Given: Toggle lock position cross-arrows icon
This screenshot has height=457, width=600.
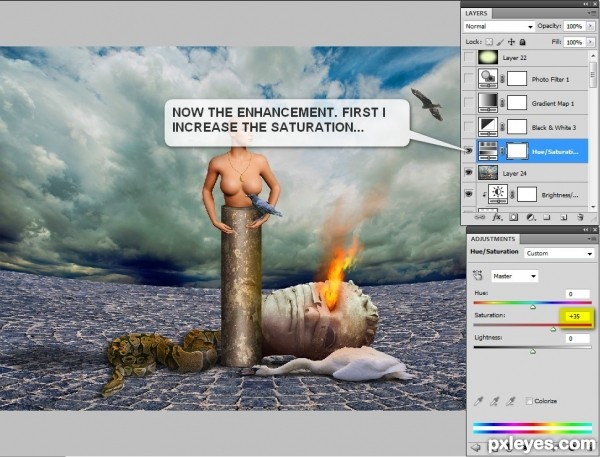Looking at the screenshot, I should [511, 42].
